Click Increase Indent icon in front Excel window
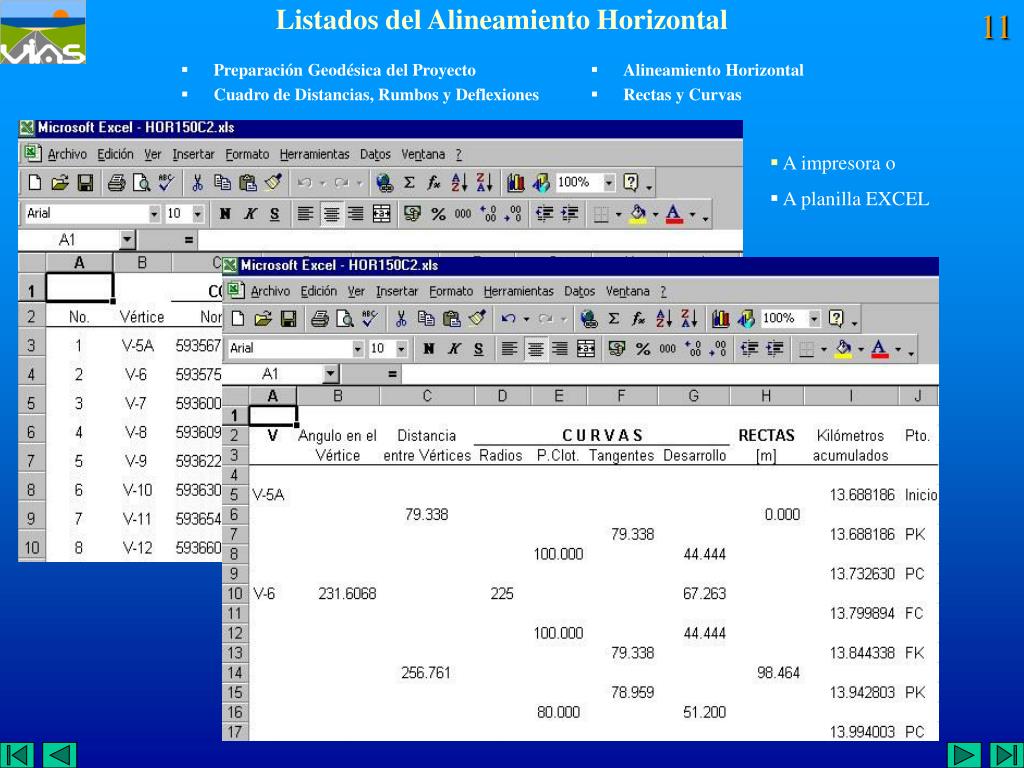 (x=775, y=349)
